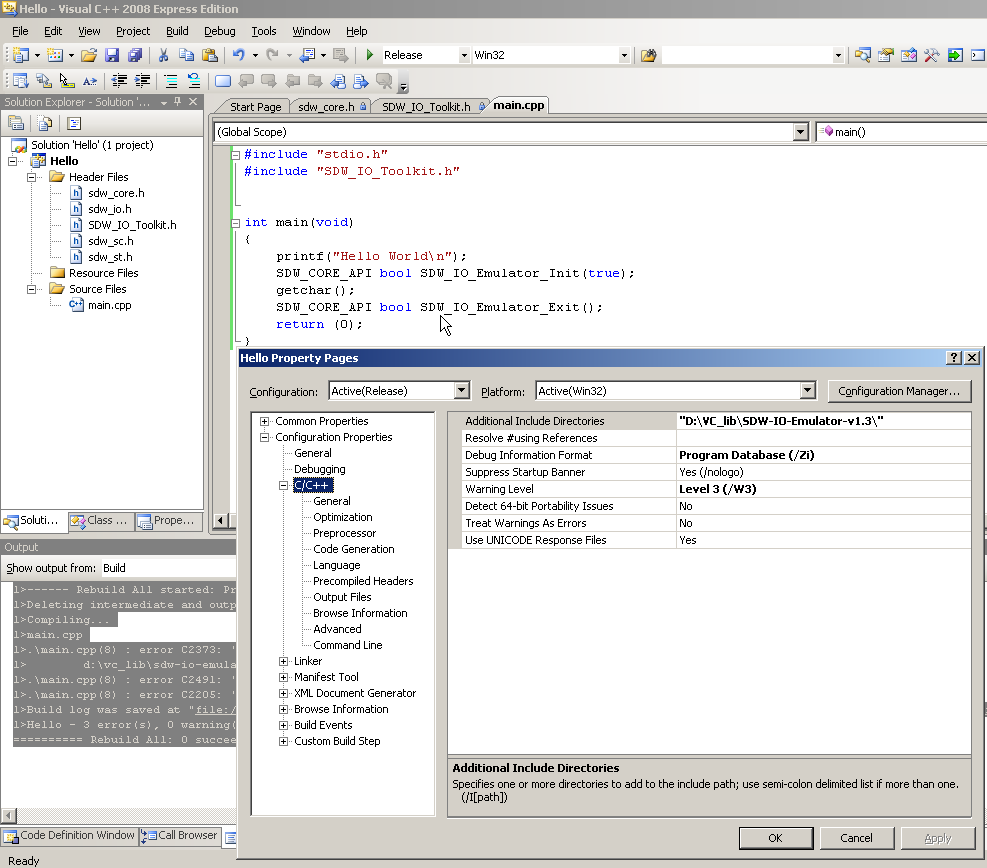Open the Project menu

pyautogui.click(x=133, y=31)
